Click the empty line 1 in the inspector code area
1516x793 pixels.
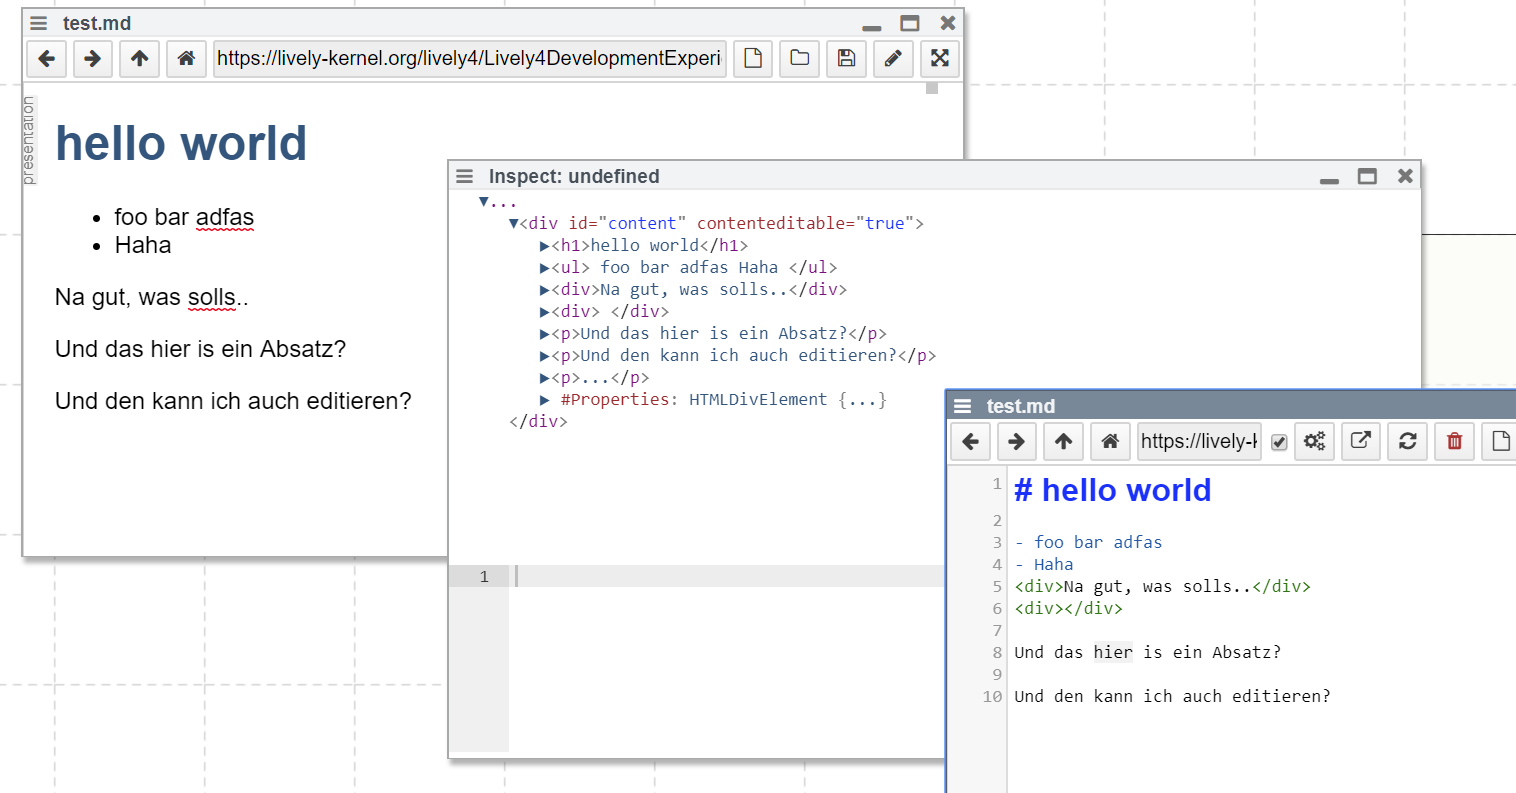[720, 577]
